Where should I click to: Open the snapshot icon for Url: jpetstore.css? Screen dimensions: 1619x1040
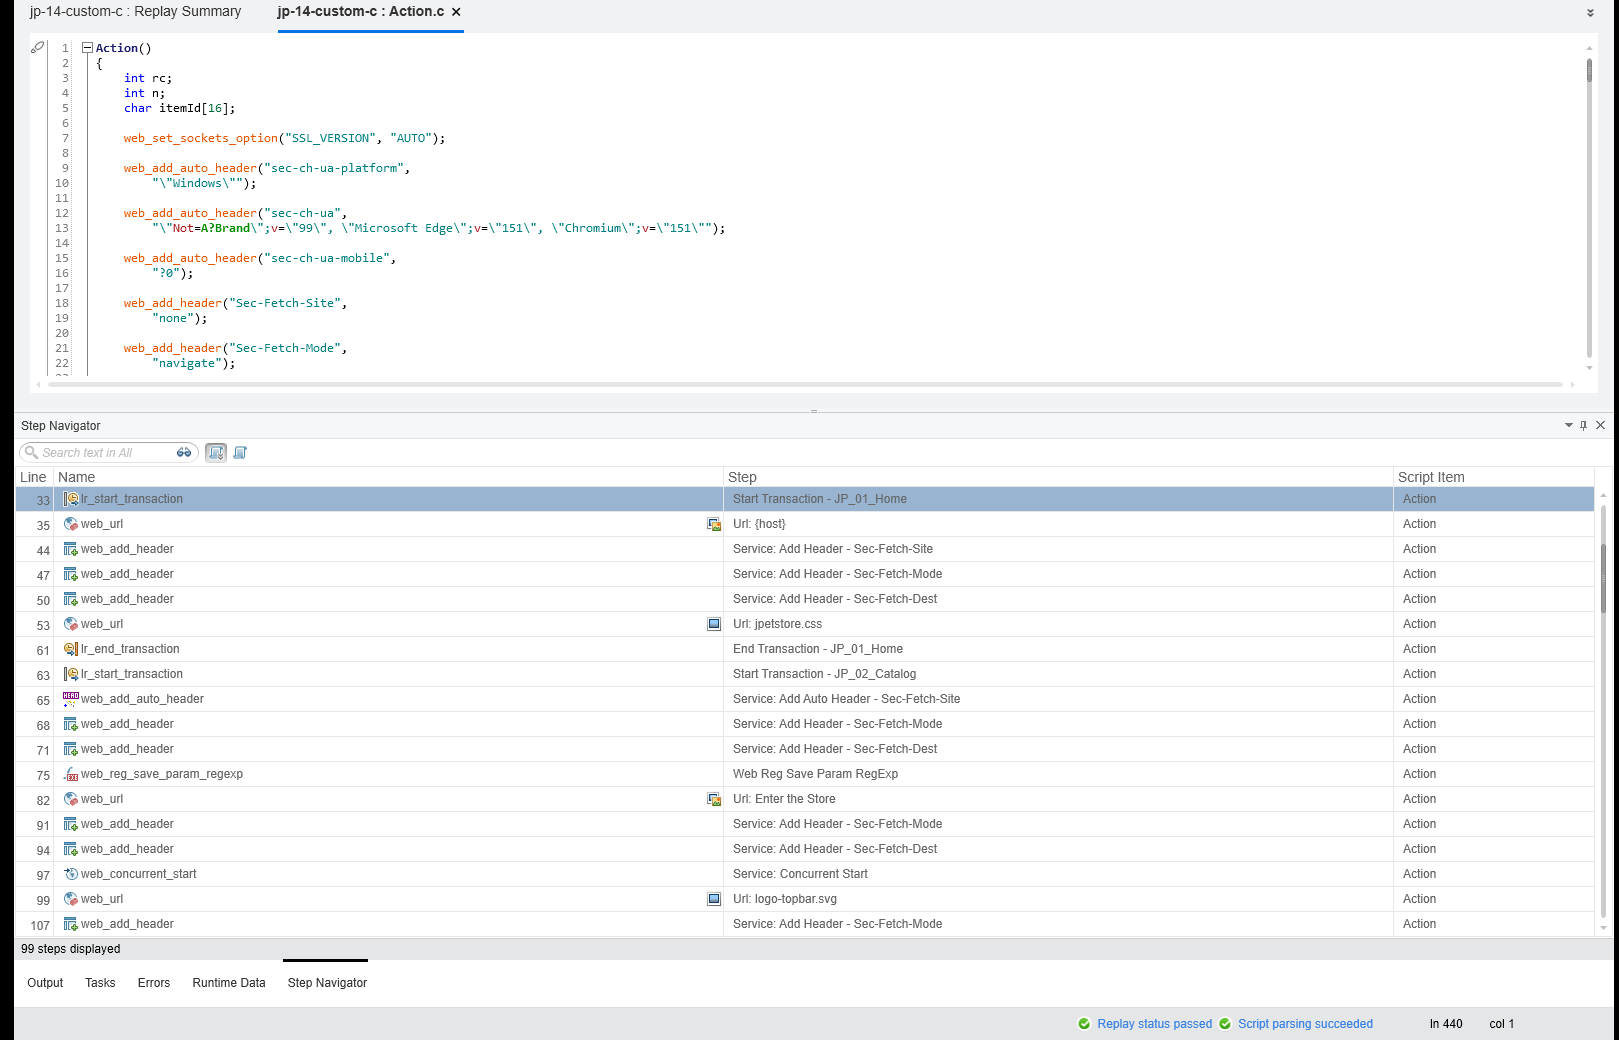tap(714, 624)
